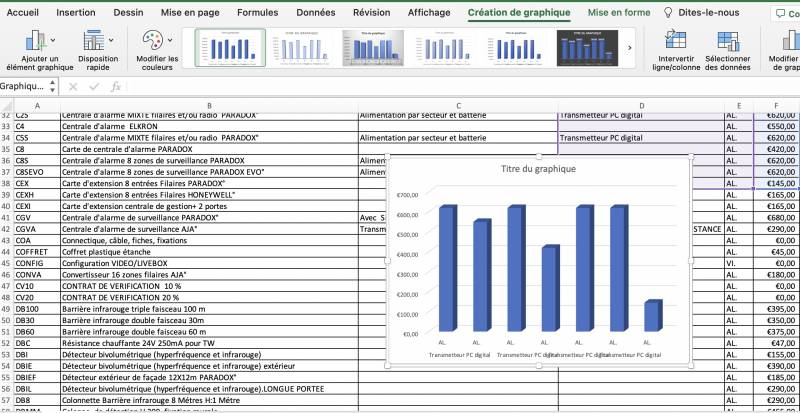Click the Name Box showing Graphiqu...
This screenshot has height=413, width=800.
(23, 86)
